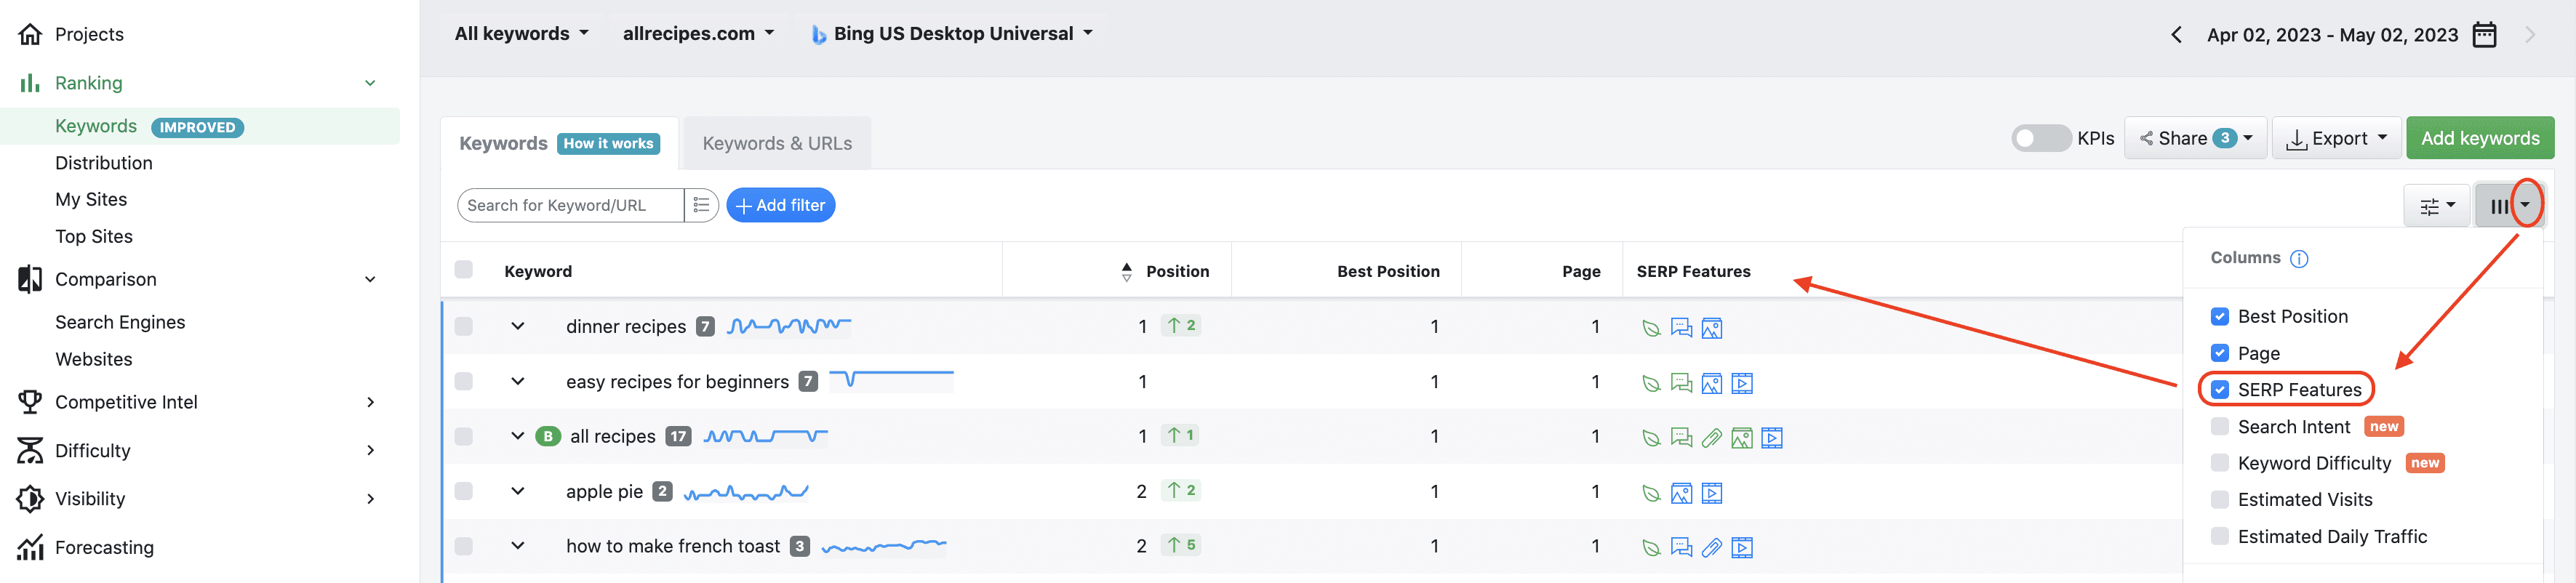Open the Share dropdown
The width and height of the screenshot is (2576, 583).
[2195, 139]
